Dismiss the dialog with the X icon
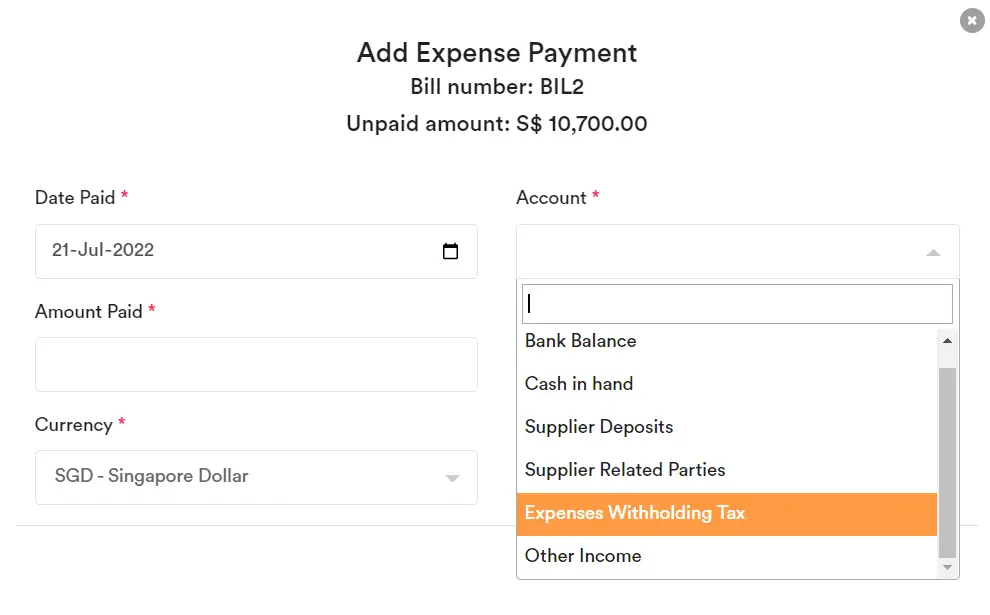This screenshot has width=990, height=615. 971,20
